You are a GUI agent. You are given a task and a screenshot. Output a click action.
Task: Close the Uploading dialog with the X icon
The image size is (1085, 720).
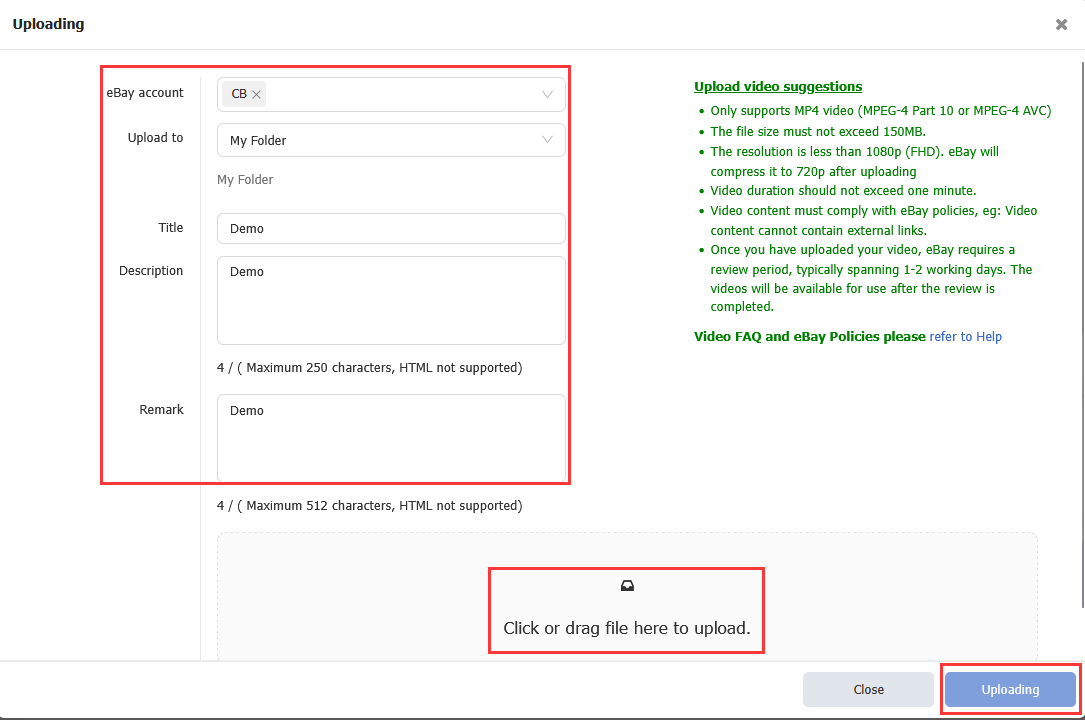(1061, 25)
